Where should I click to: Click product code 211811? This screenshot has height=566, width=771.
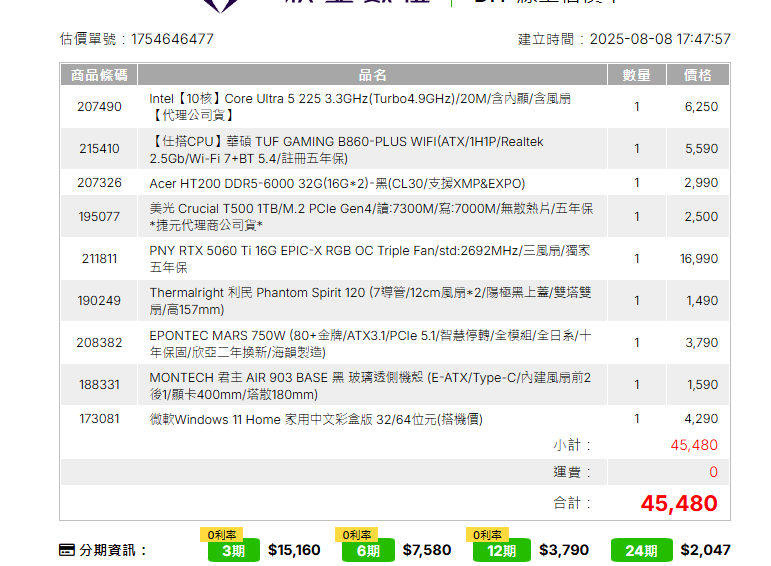99,259
